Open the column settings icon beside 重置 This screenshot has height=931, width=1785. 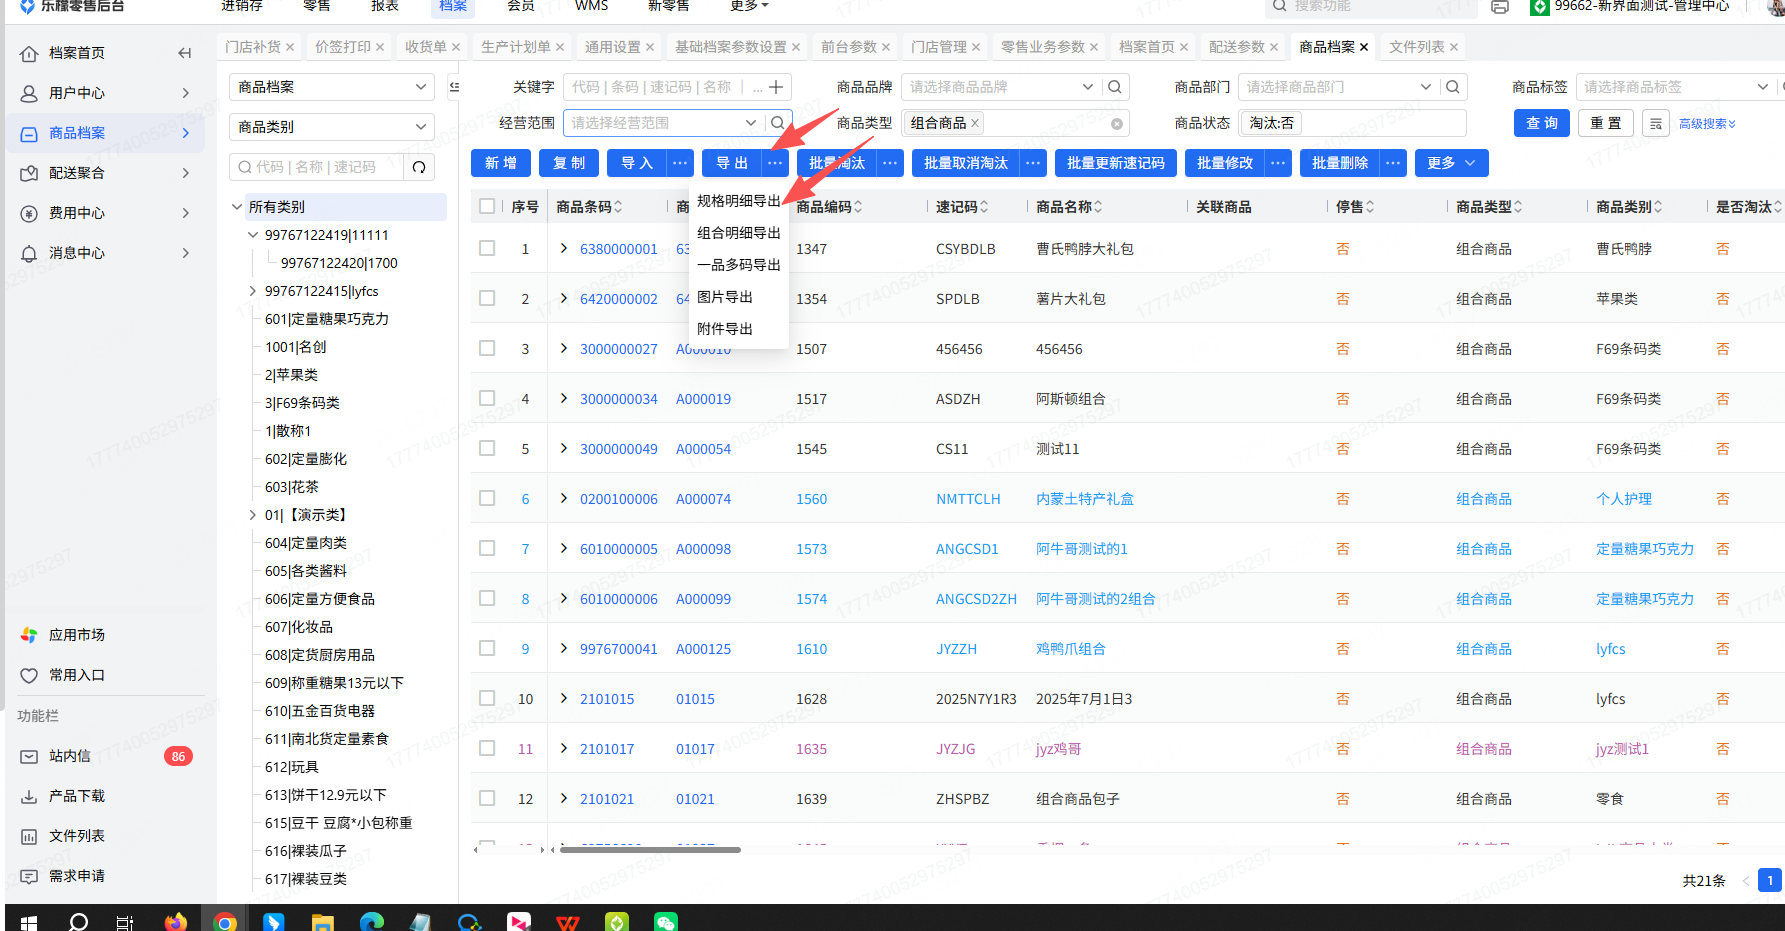pyautogui.click(x=1656, y=123)
